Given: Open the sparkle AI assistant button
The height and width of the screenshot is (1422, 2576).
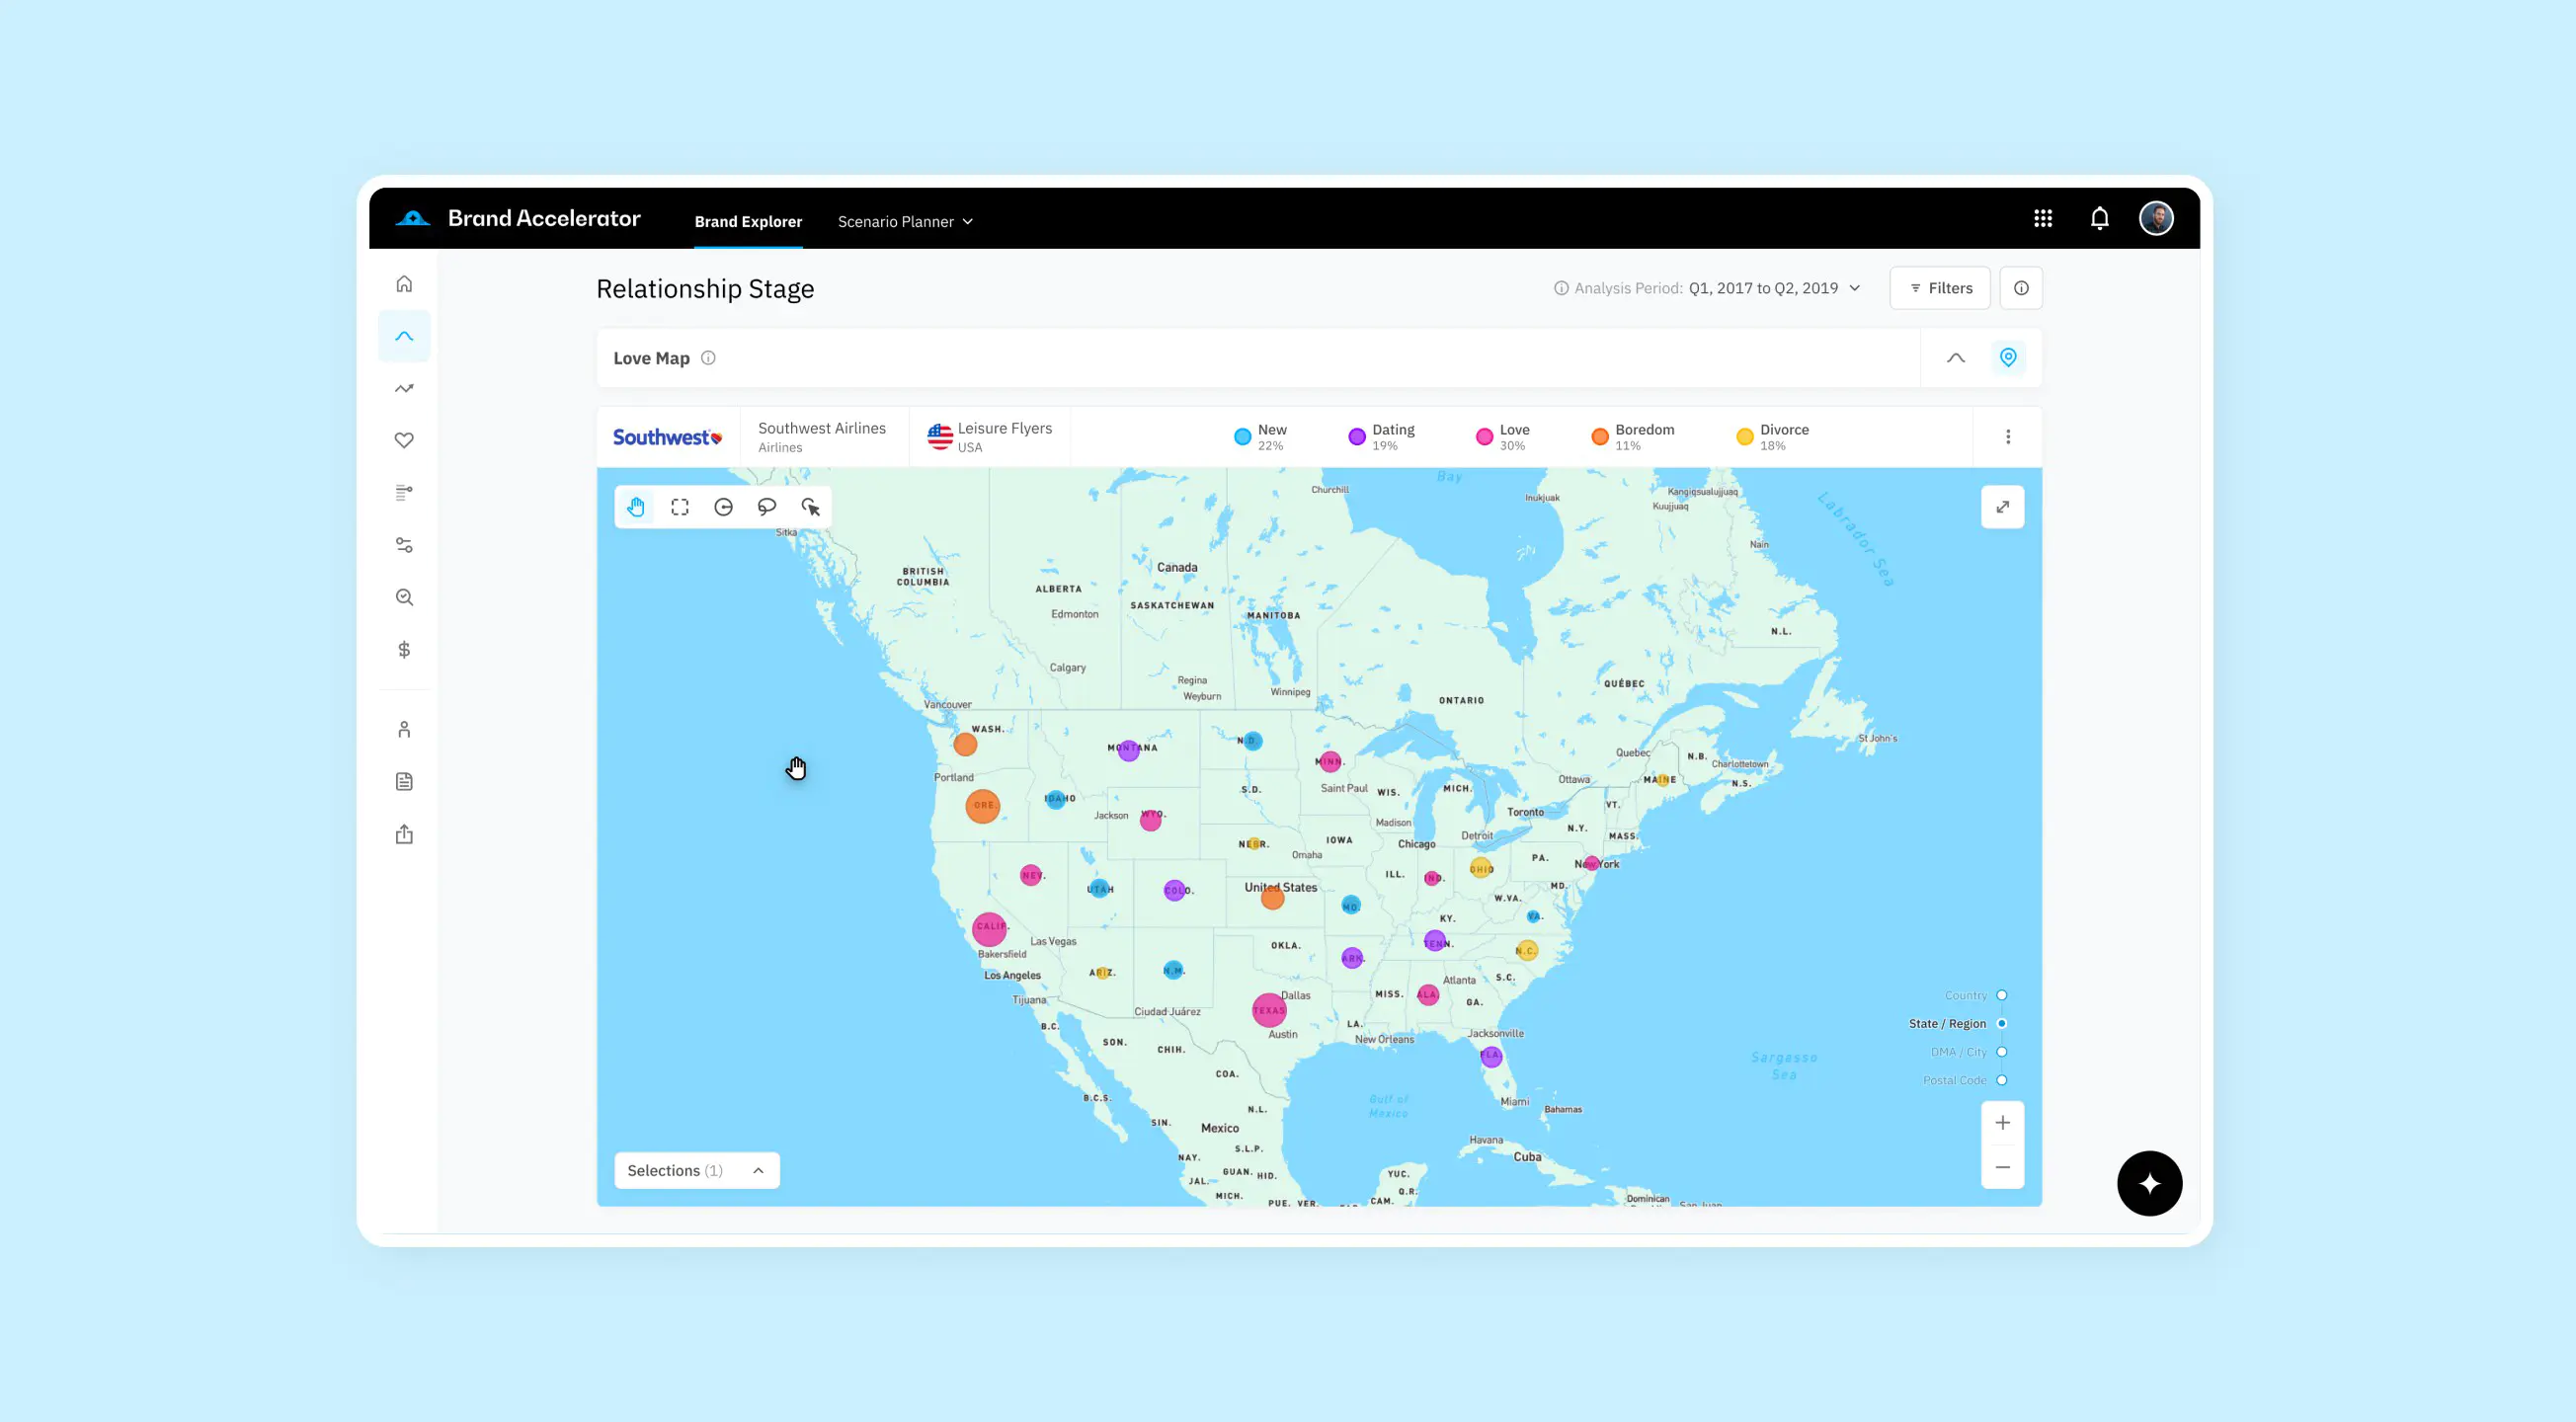Looking at the screenshot, I should (2150, 1184).
